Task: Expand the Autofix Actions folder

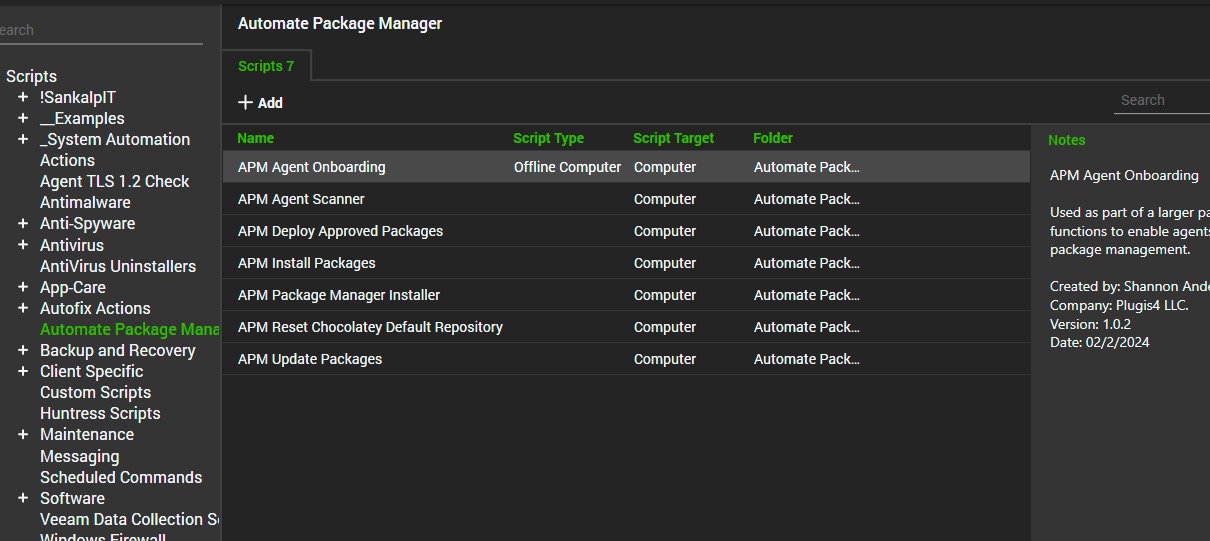Action: [23, 308]
